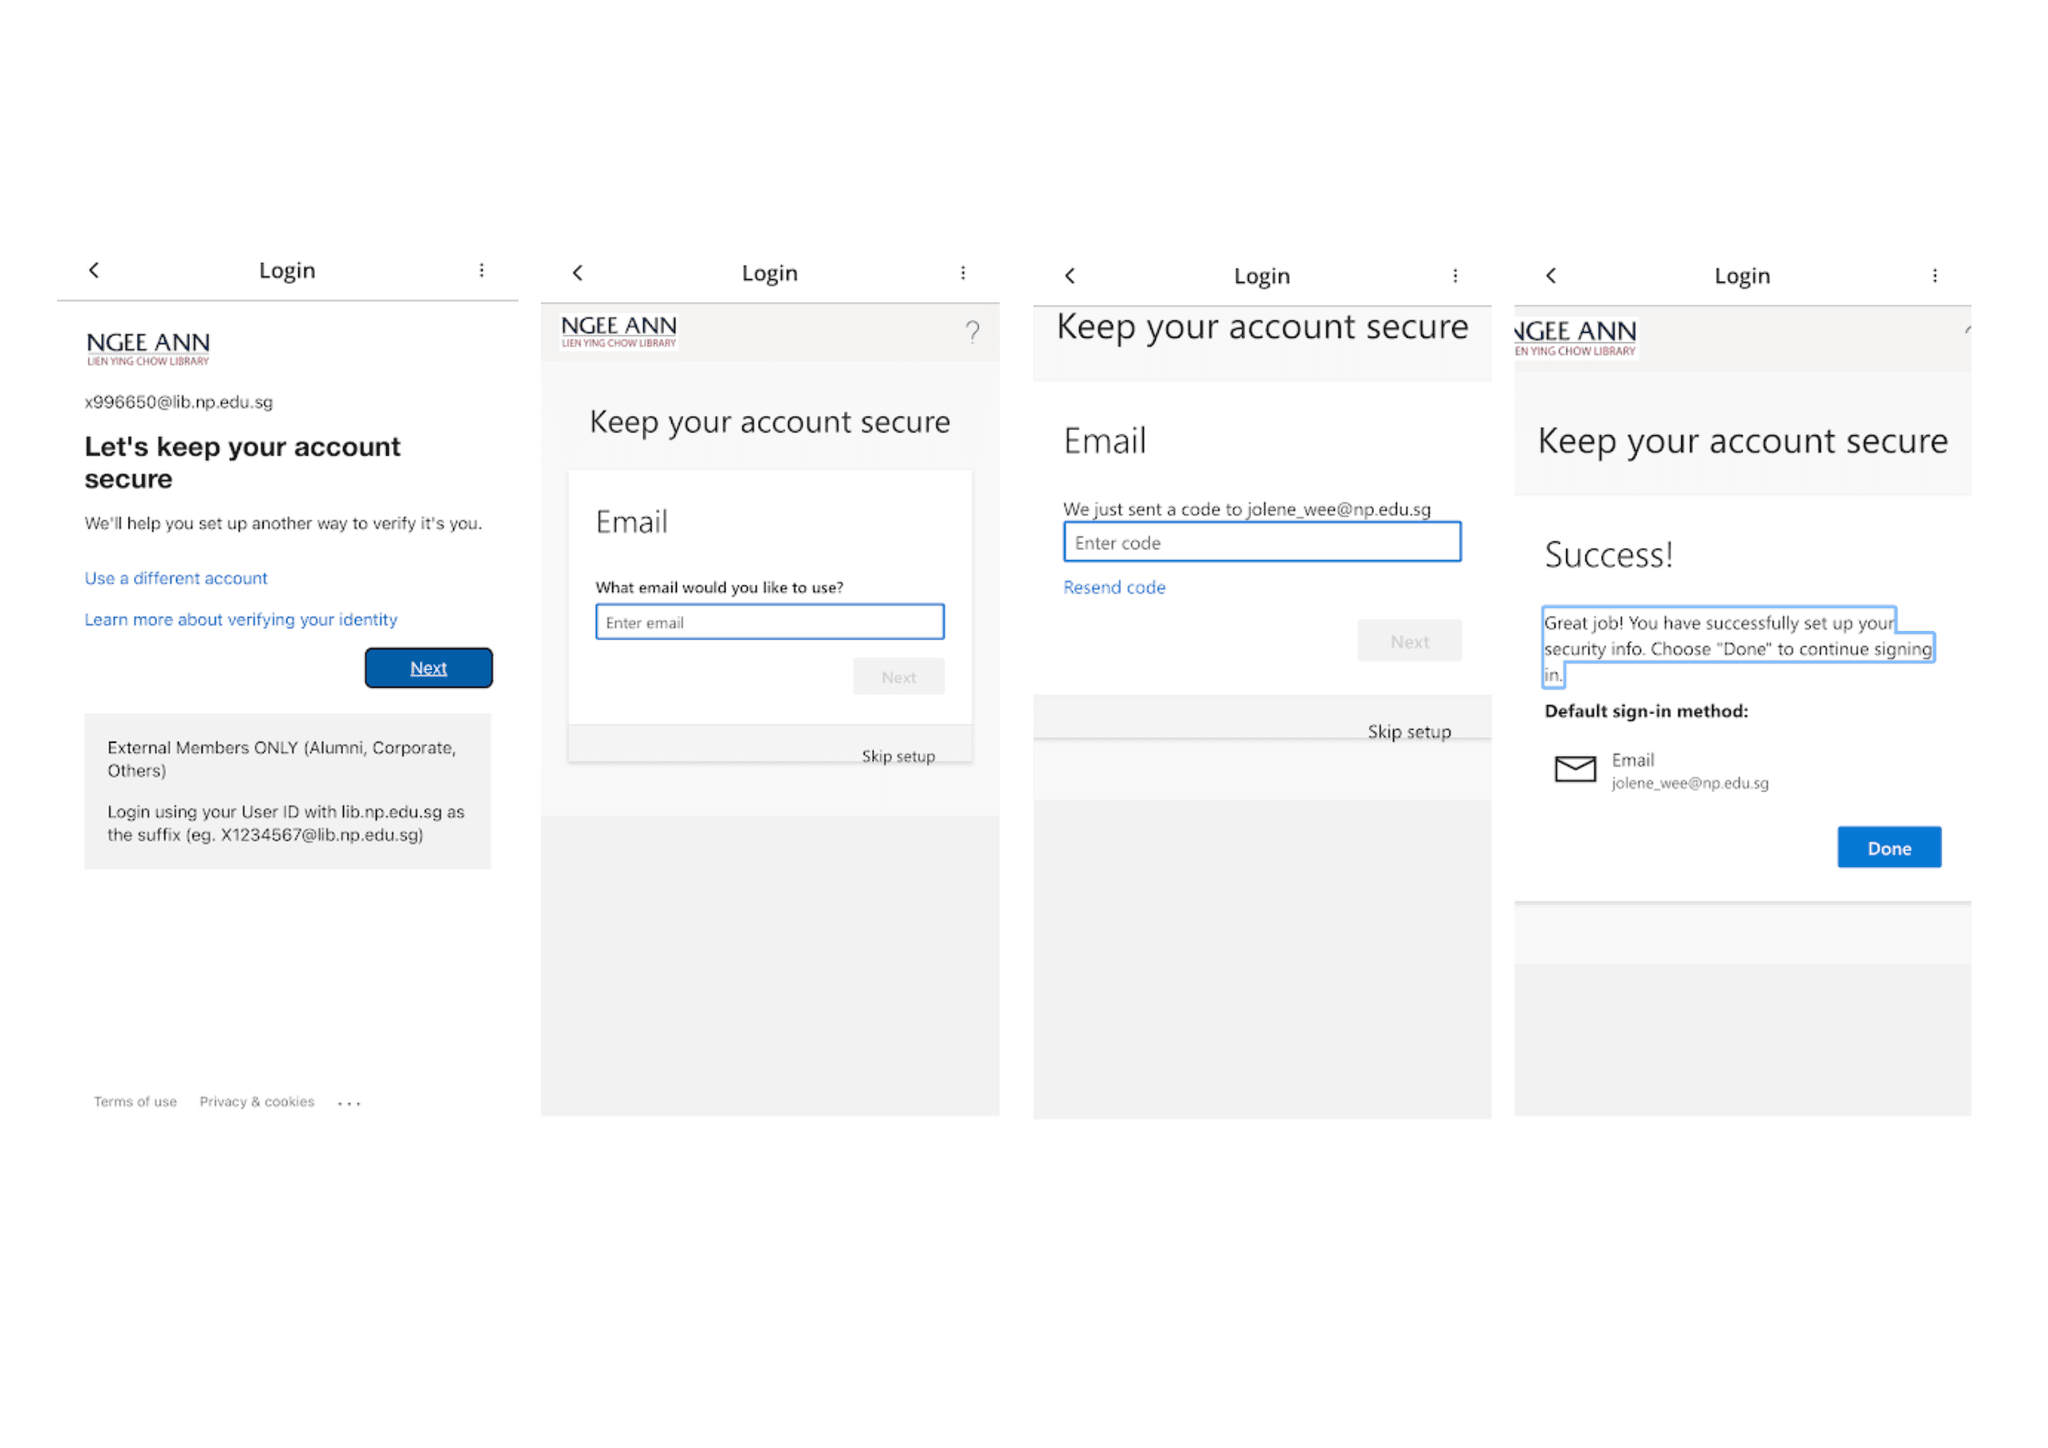Click the question mark help icon
The height and width of the screenshot is (1448, 2048).
(x=972, y=331)
